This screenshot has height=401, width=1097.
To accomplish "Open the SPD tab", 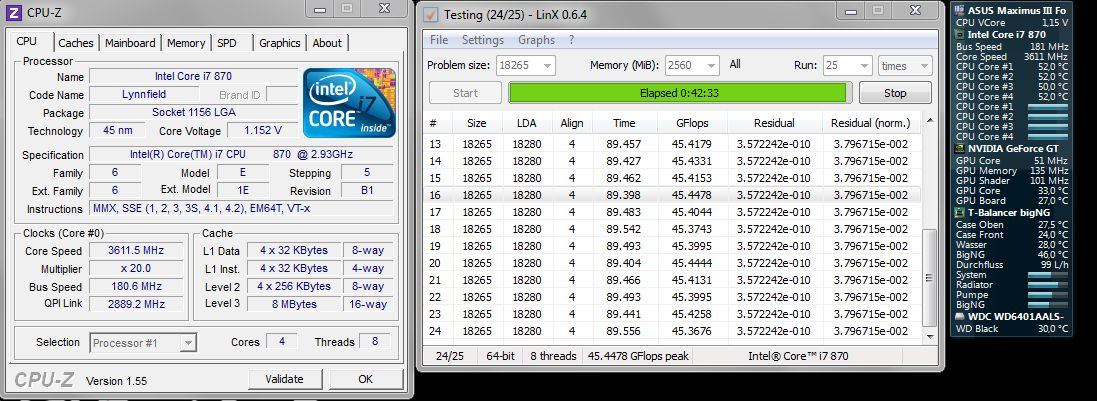I will click(227, 43).
